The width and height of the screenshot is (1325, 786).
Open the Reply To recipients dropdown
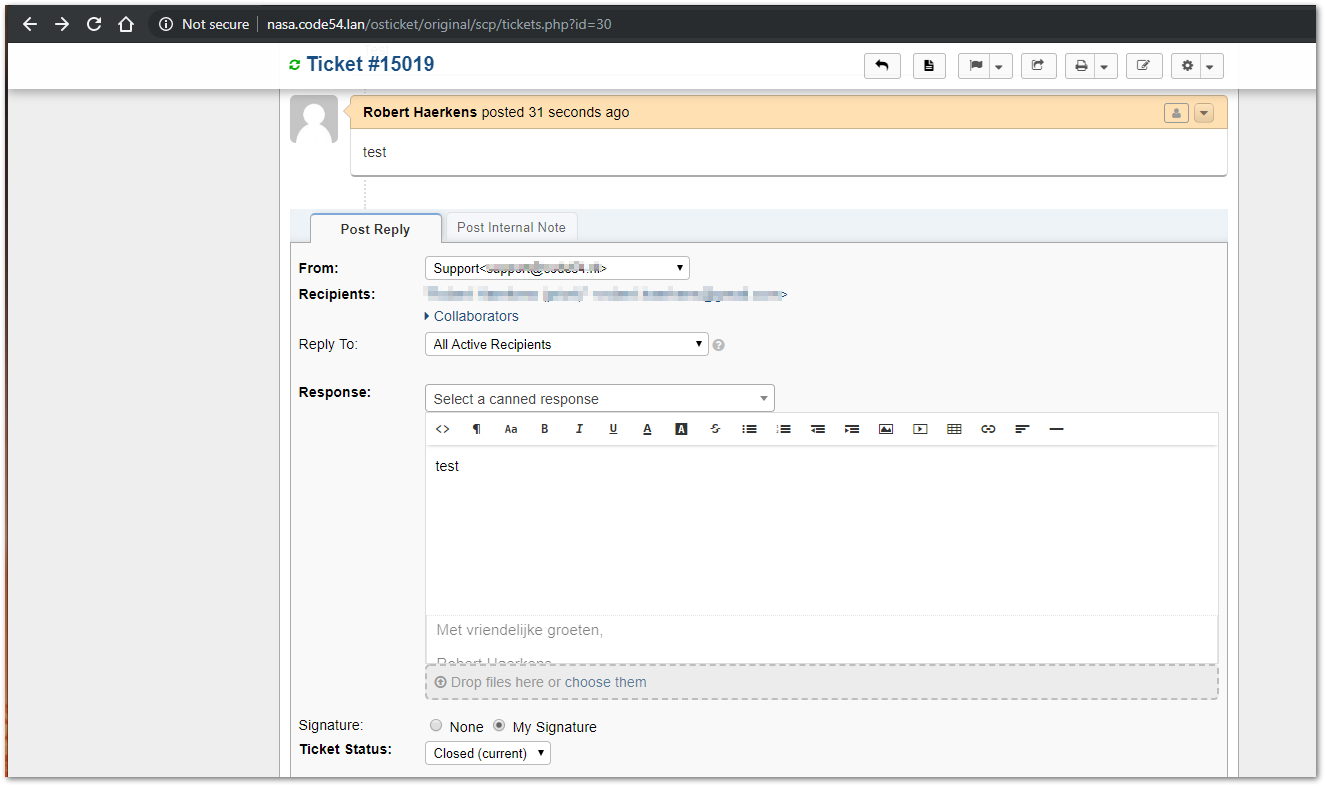(566, 344)
